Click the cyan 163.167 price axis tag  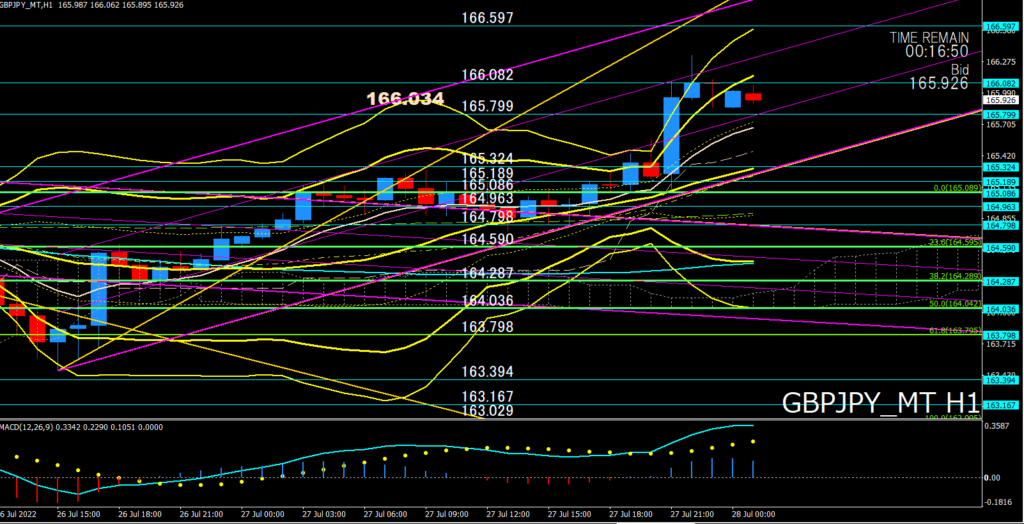tap(999, 405)
